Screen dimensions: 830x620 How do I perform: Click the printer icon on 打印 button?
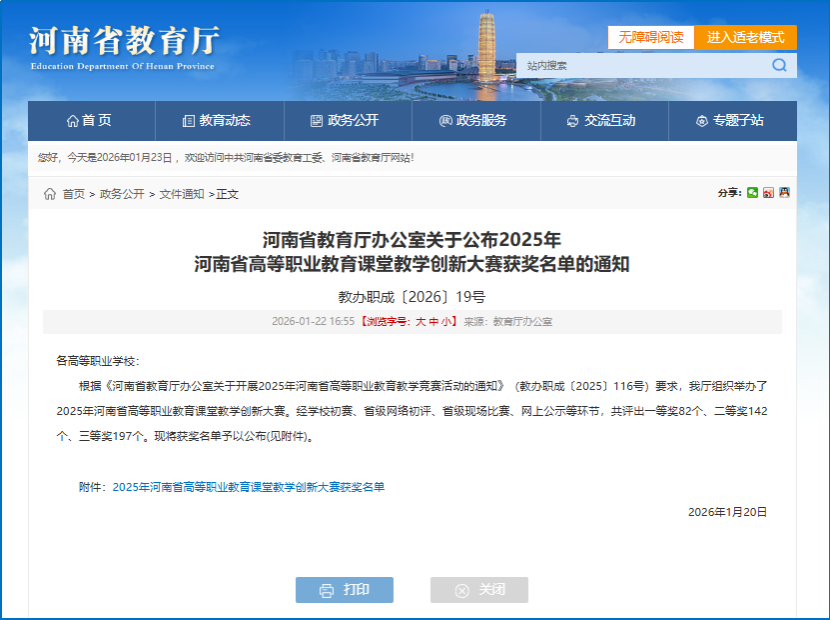[326, 590]
